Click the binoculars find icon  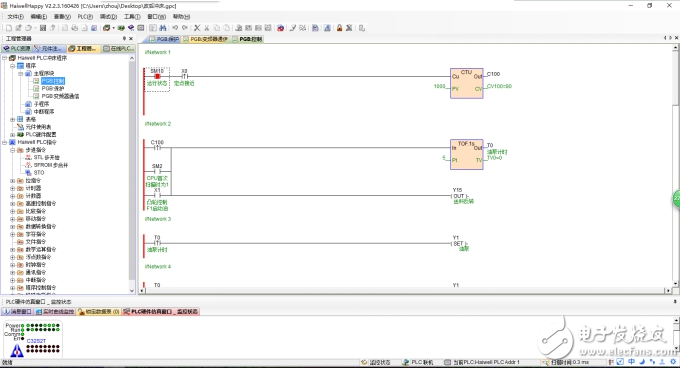(x=163, y=28)
